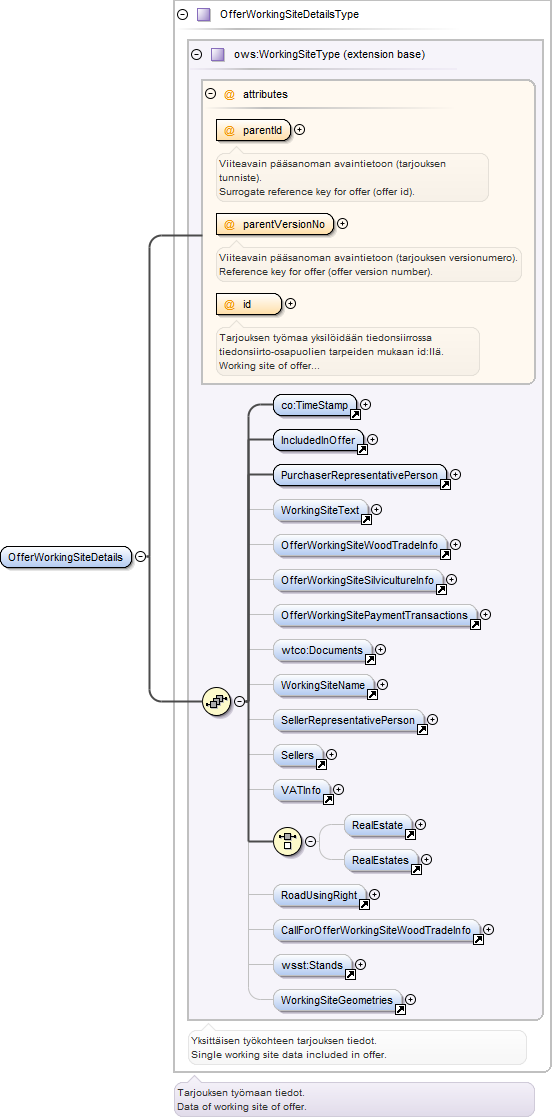Expand OfferWorkingSitePaymentTransactions element
This screenshot has width=553, height=1120.
pos(485,614)
